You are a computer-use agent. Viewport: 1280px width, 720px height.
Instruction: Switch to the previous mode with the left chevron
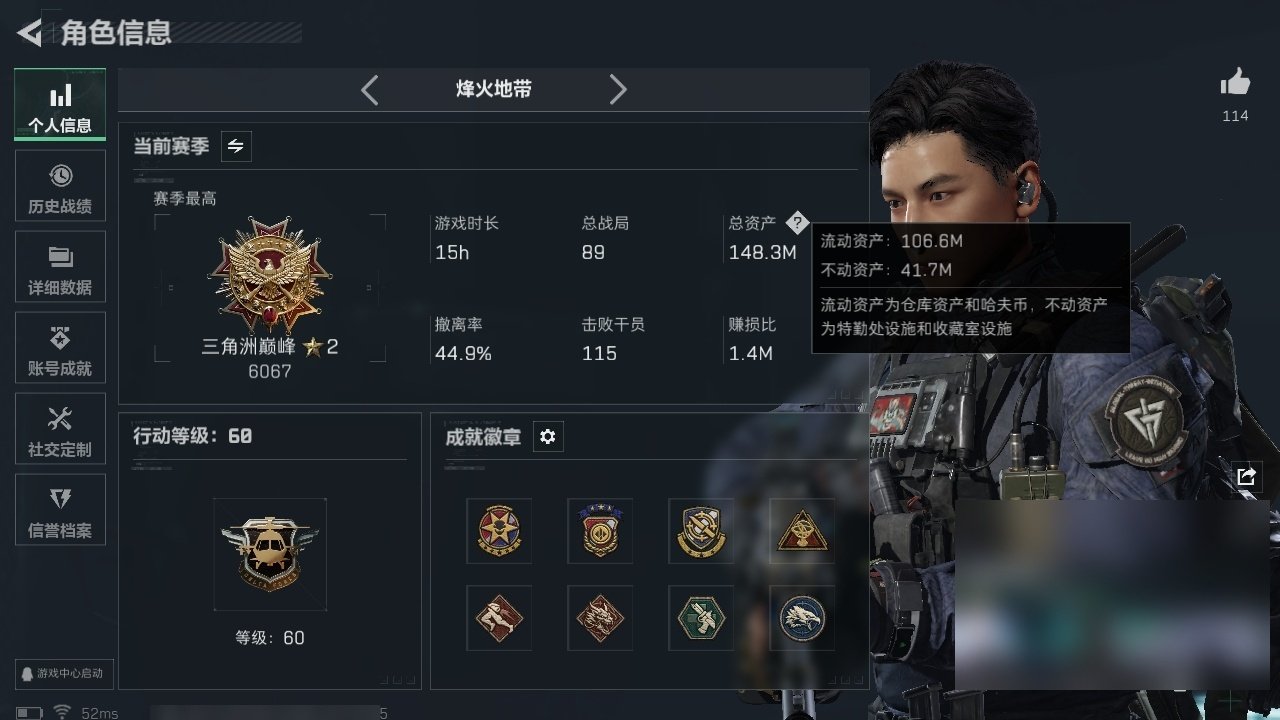tap(370, 90)
